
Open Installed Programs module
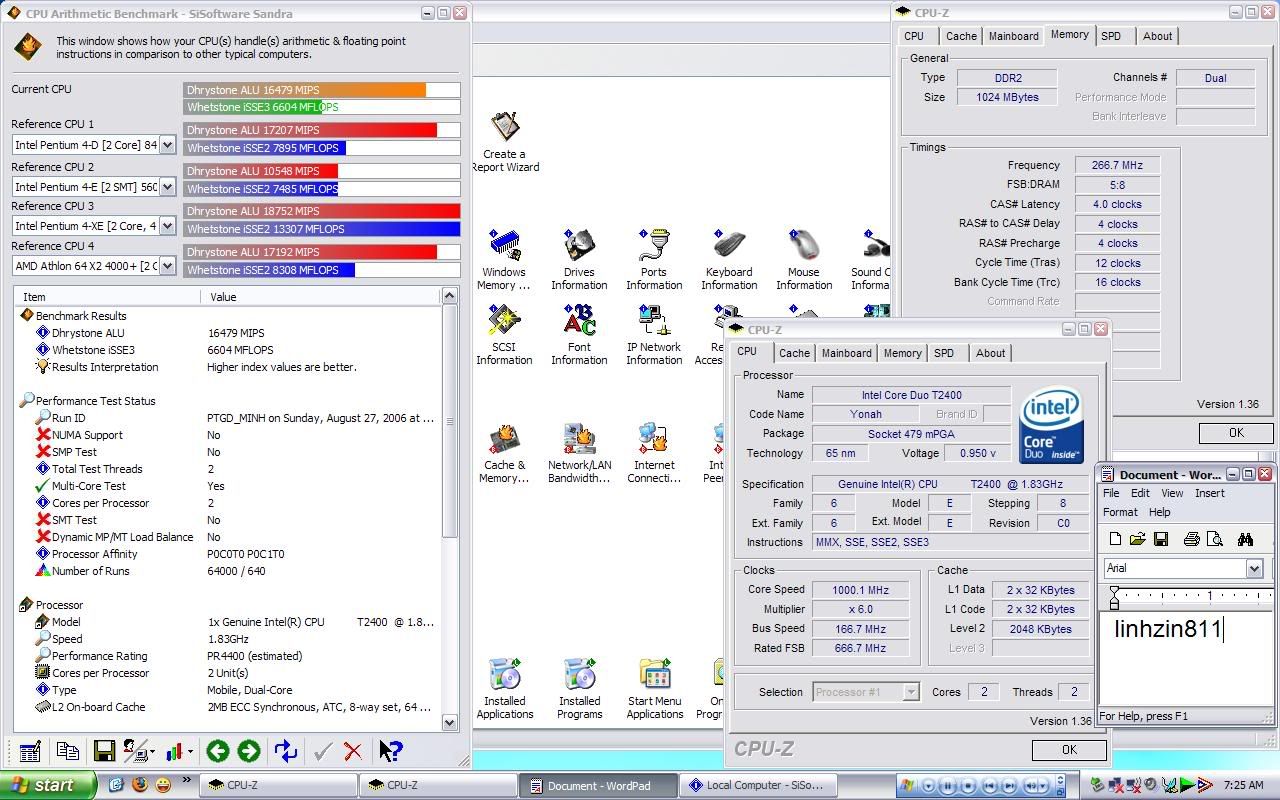[580, 688]
